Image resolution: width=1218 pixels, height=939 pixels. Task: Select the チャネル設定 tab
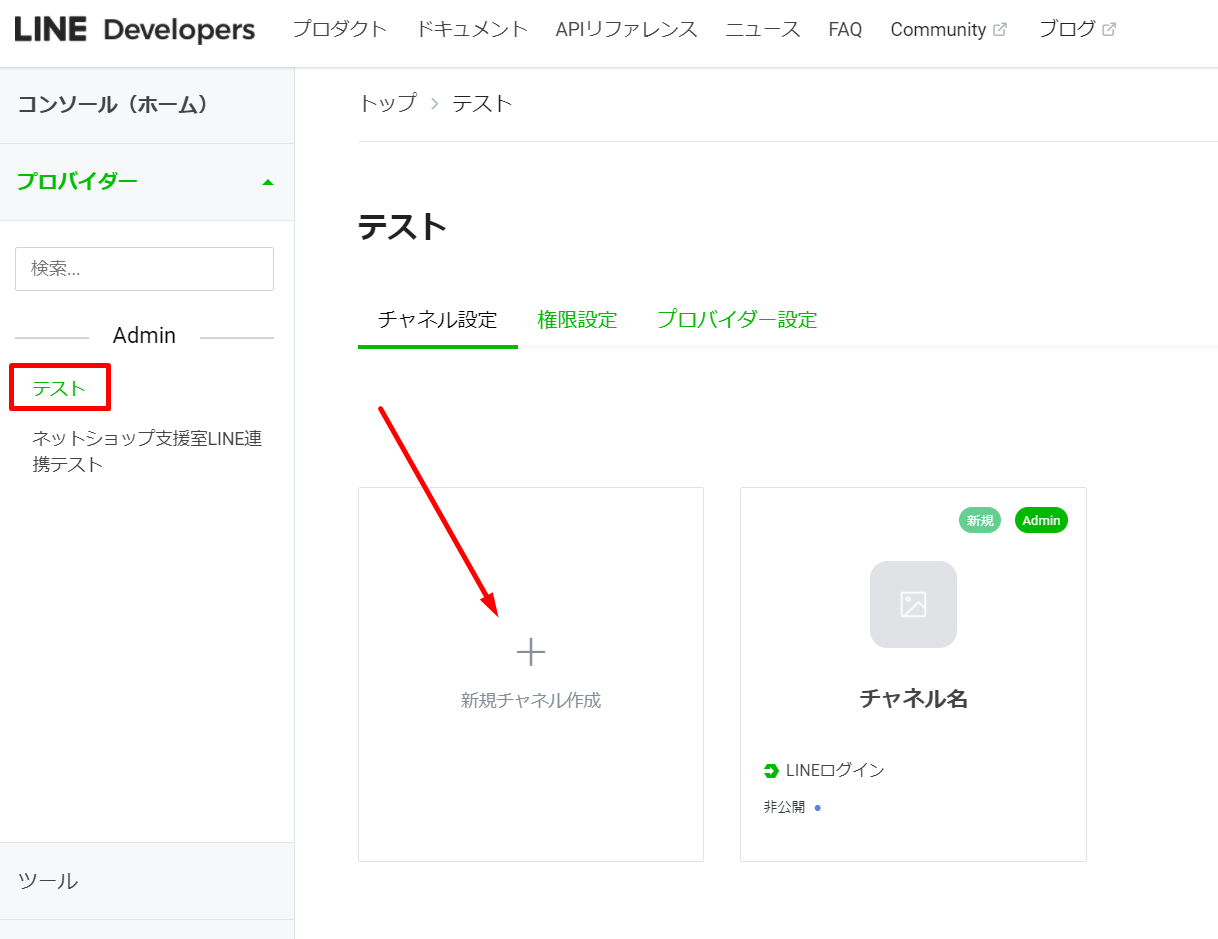point(437,320)
